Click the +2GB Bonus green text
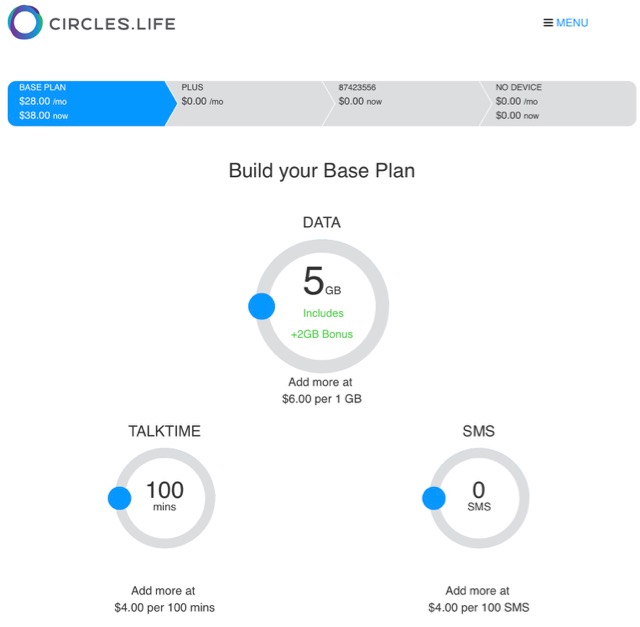The height and width of the screenshot is (627, 640). (322, 334)
